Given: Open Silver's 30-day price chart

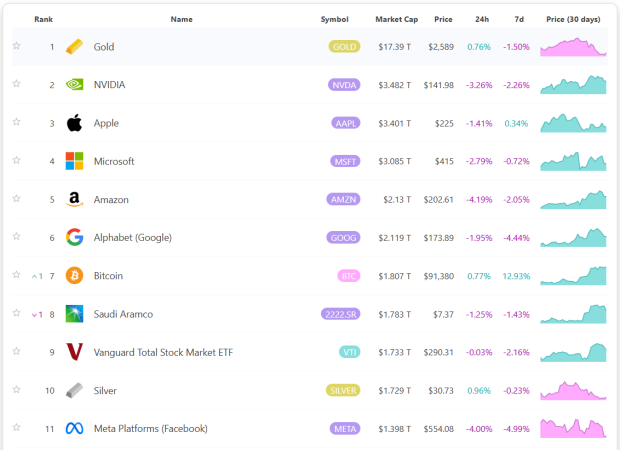Looking at the screenshot, I should [x=573, y=391].
